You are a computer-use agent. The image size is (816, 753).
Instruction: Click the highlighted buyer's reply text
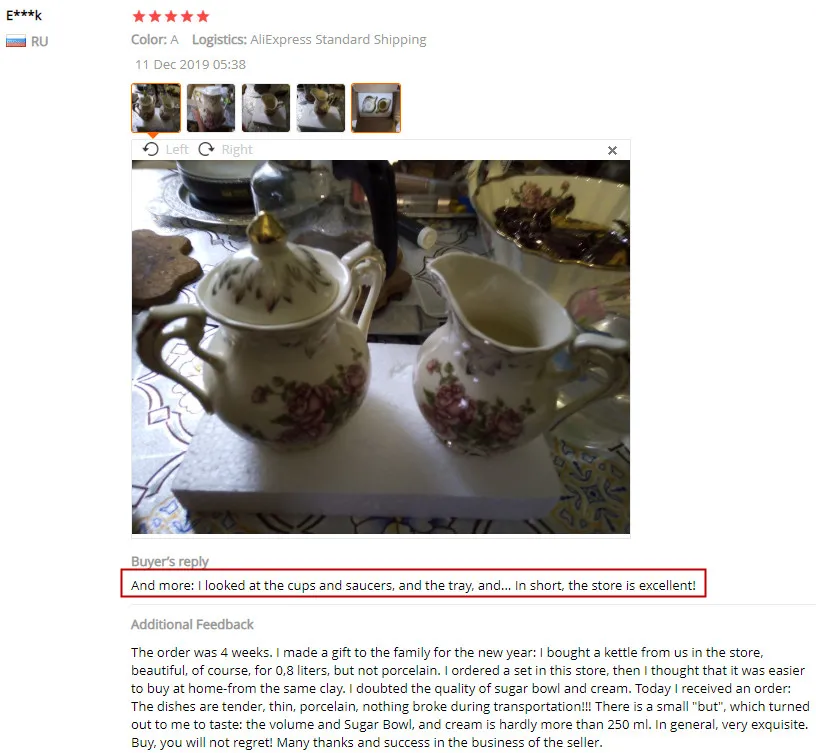click(x=413, y=585)
